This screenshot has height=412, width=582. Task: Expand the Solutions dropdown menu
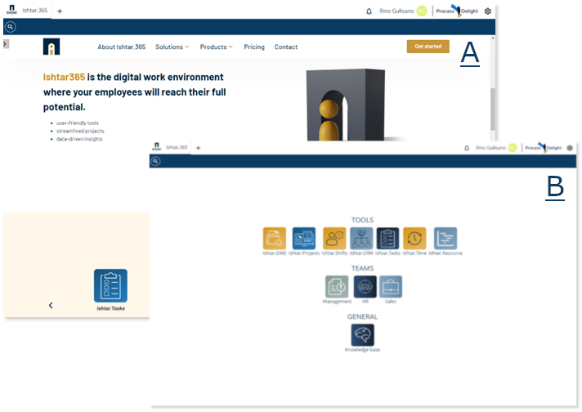point(172,47)
